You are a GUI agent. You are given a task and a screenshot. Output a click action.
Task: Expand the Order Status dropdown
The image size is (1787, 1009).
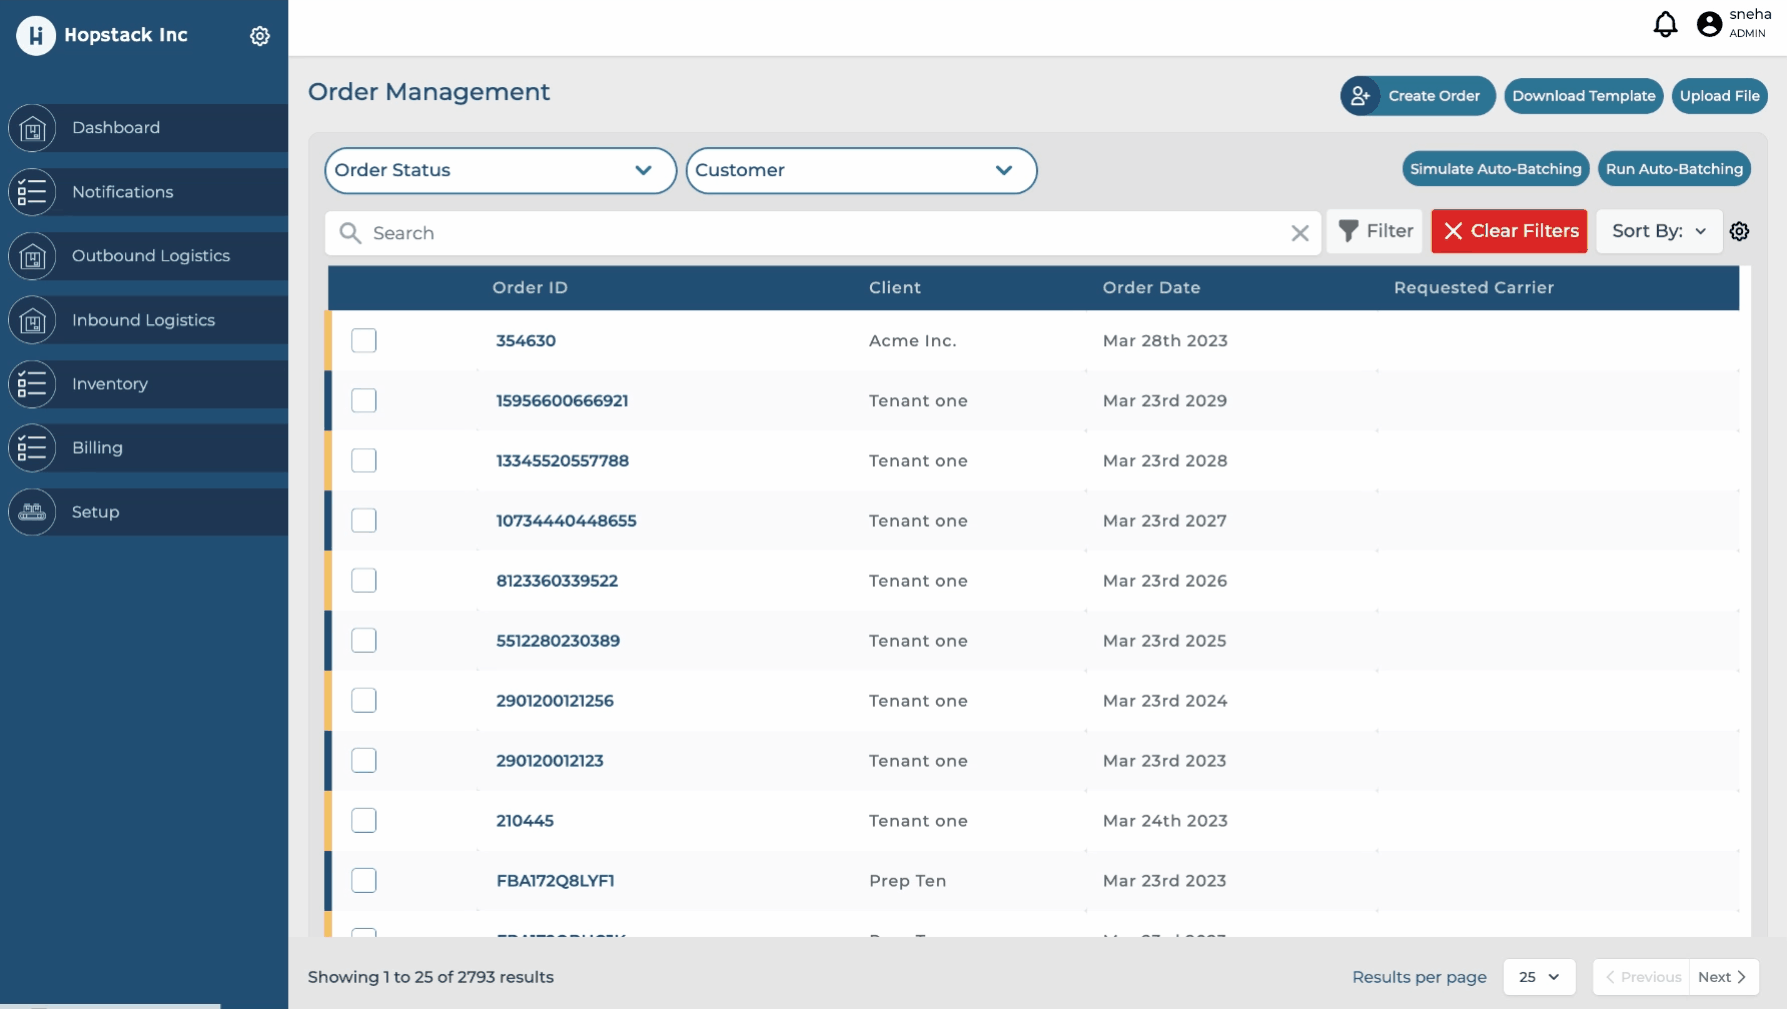pos(500,171)
